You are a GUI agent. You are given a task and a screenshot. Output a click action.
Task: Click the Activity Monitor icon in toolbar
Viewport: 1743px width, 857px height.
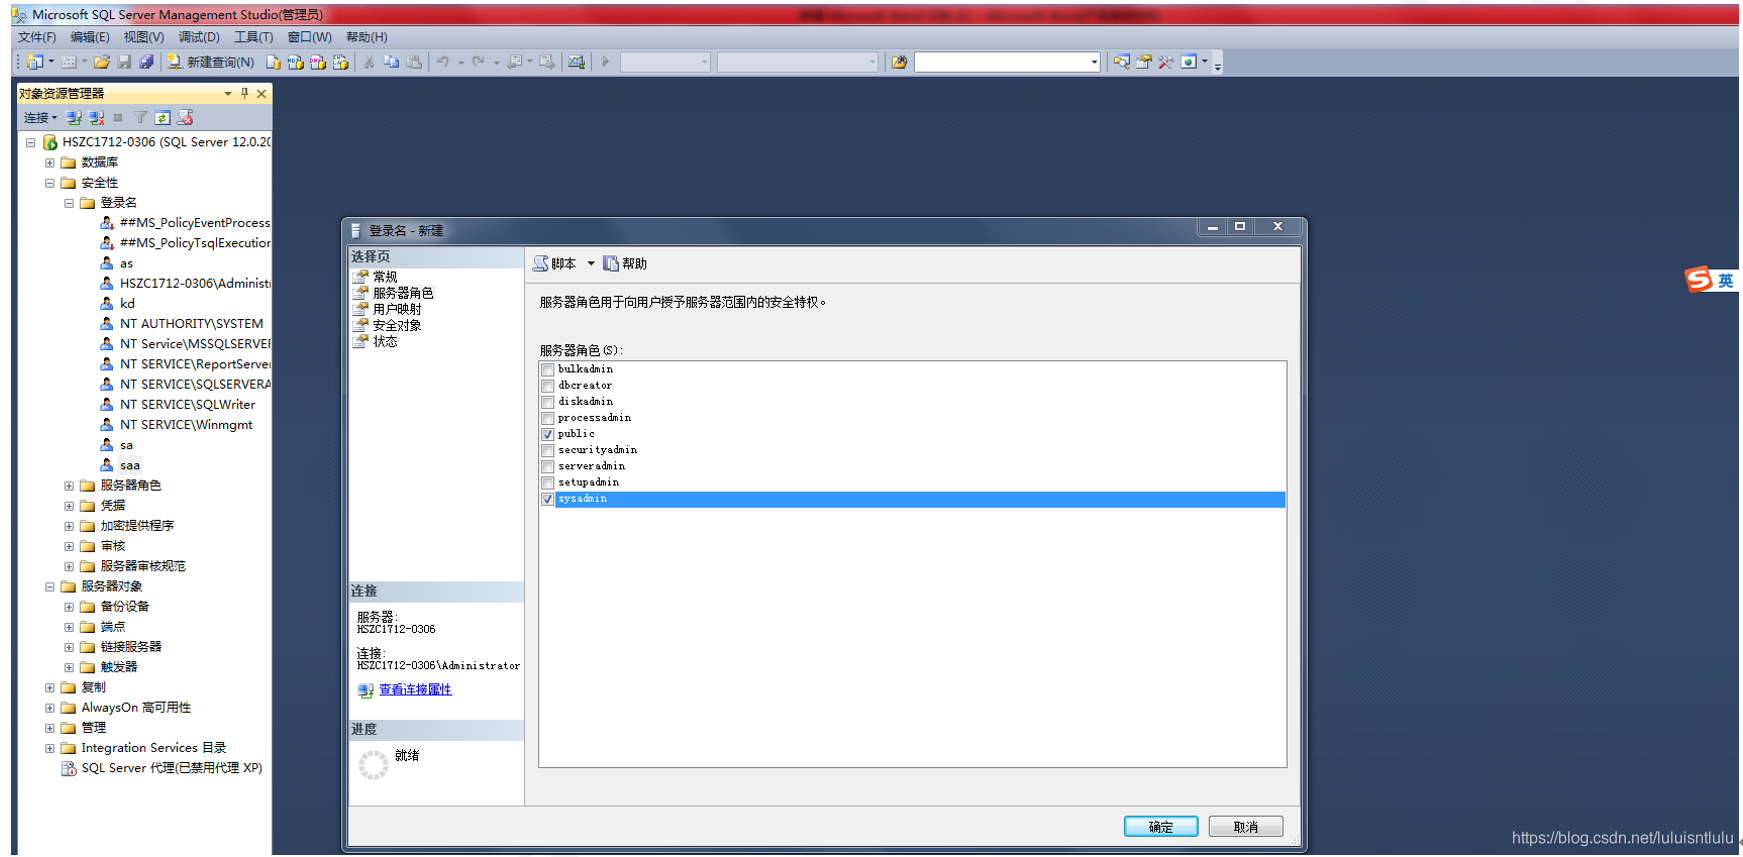click(576, 62)
